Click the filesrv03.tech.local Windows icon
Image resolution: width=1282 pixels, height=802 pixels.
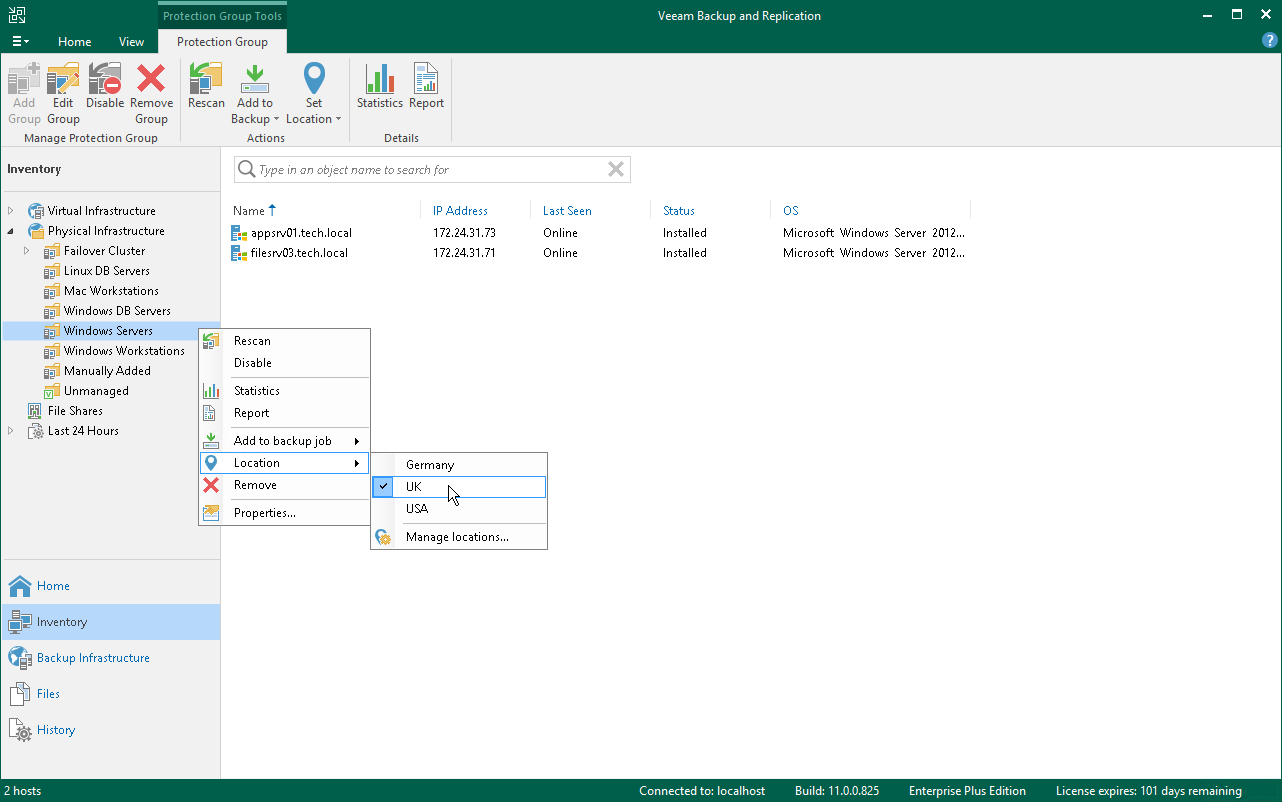click(240, 253)
